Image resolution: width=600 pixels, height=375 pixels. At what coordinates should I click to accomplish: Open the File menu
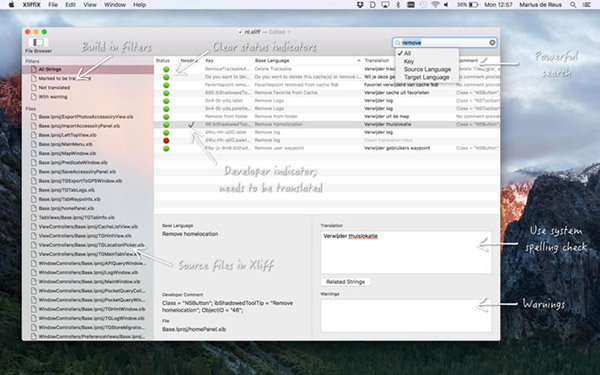53,5
